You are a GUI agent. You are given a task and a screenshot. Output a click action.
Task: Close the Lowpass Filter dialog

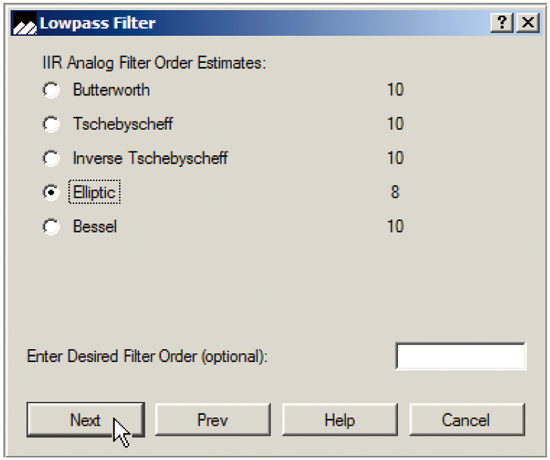[528, 22]
